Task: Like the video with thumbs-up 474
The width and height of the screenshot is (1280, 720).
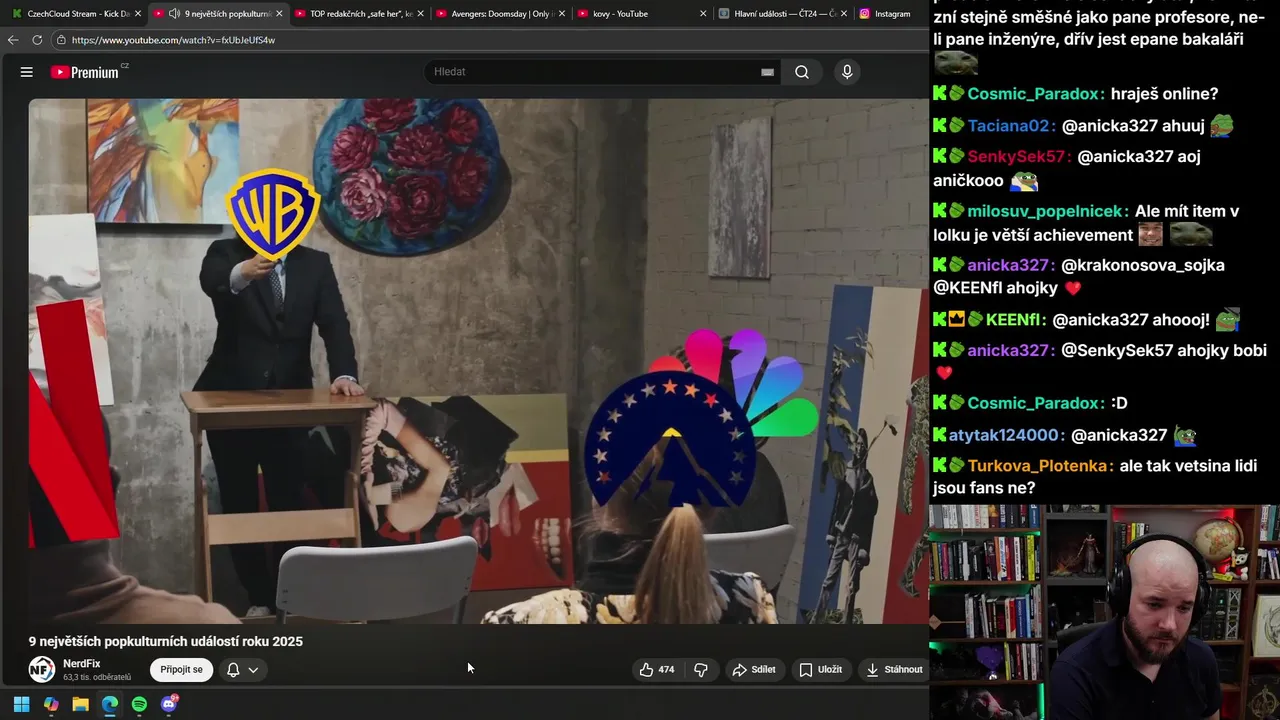Action: coord(657,670)
